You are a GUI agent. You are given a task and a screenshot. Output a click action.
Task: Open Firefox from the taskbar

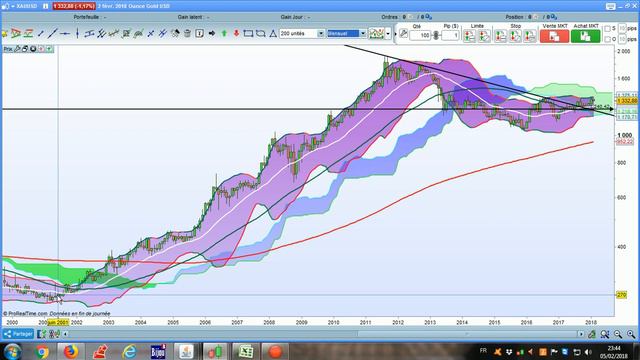click(71, 351)
